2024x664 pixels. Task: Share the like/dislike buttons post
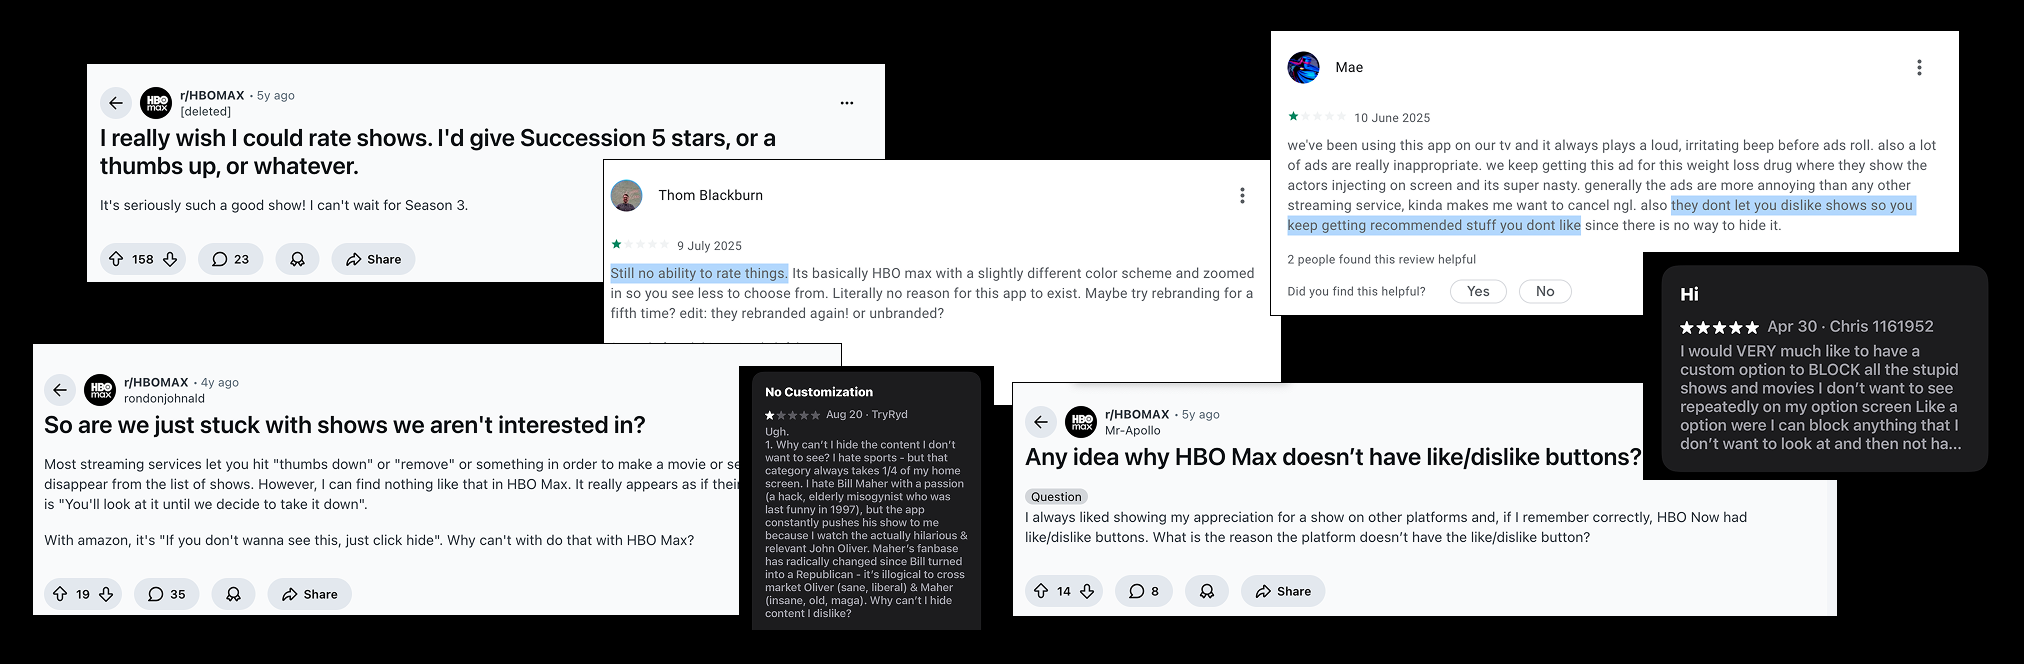1283,591
